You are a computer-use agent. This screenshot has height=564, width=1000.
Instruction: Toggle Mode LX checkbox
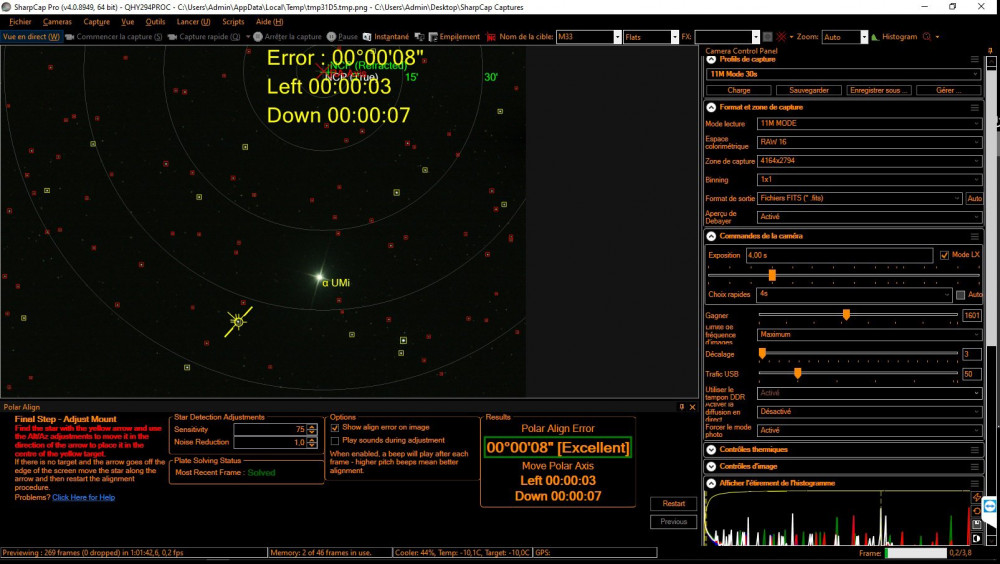[x=945, y=255]
